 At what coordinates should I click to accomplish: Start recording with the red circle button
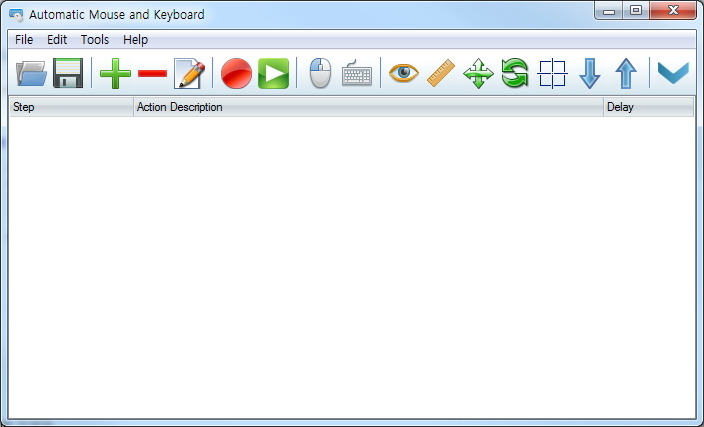coord(236,74)
